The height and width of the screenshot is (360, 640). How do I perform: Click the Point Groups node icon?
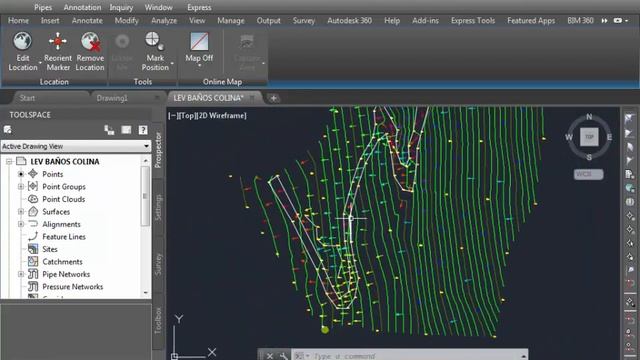[33, 187]
